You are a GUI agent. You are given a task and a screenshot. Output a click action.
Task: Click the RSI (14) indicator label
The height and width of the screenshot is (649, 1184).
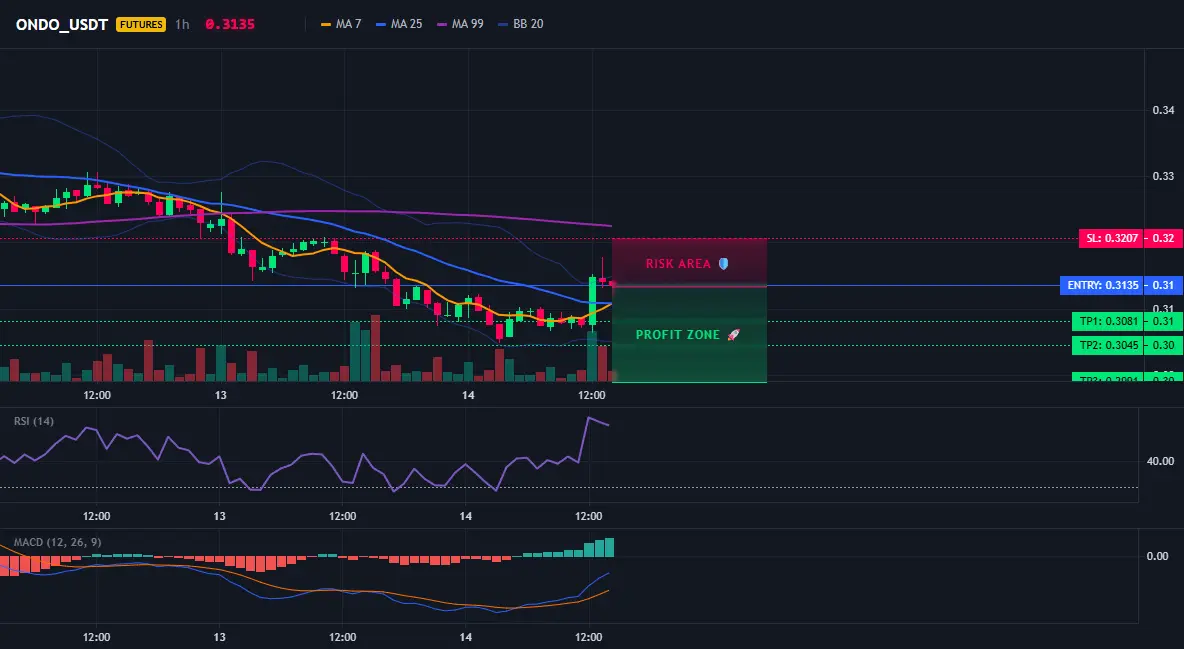coord(34,421)
